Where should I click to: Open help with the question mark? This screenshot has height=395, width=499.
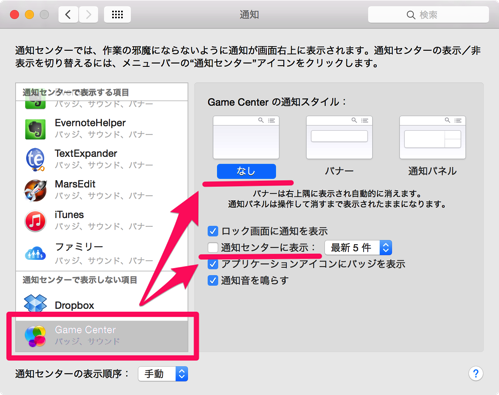(476, 374)
